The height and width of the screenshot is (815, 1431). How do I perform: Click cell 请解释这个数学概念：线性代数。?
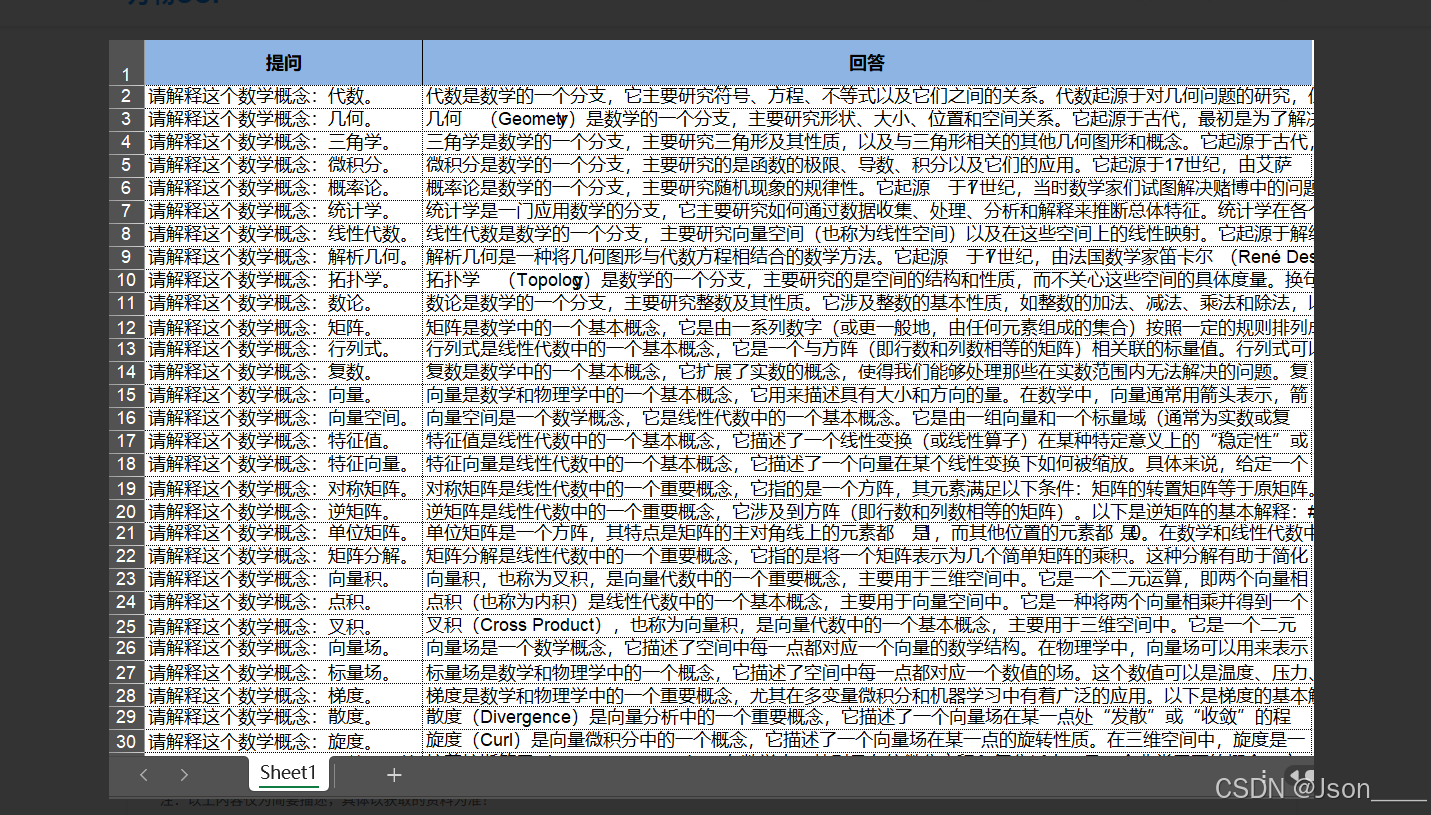point(283,234)
